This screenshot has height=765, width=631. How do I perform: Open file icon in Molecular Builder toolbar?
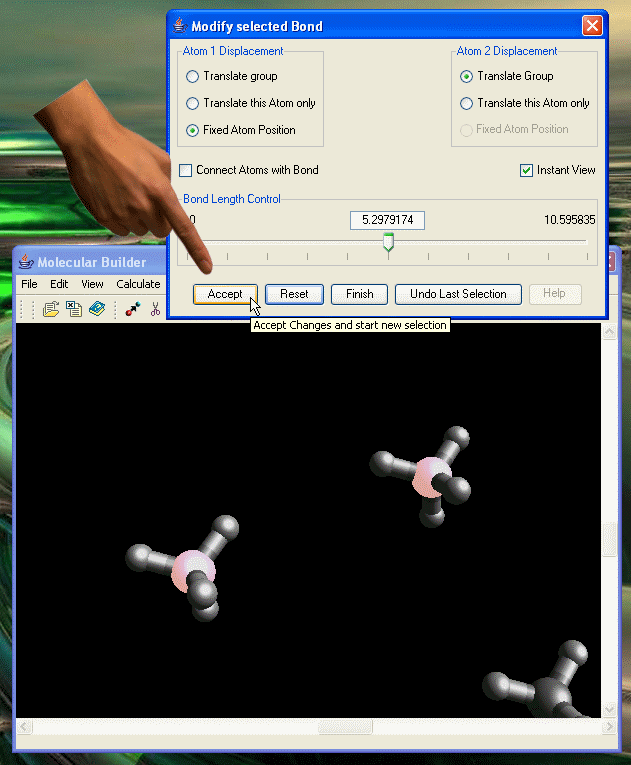click(51, 309)
